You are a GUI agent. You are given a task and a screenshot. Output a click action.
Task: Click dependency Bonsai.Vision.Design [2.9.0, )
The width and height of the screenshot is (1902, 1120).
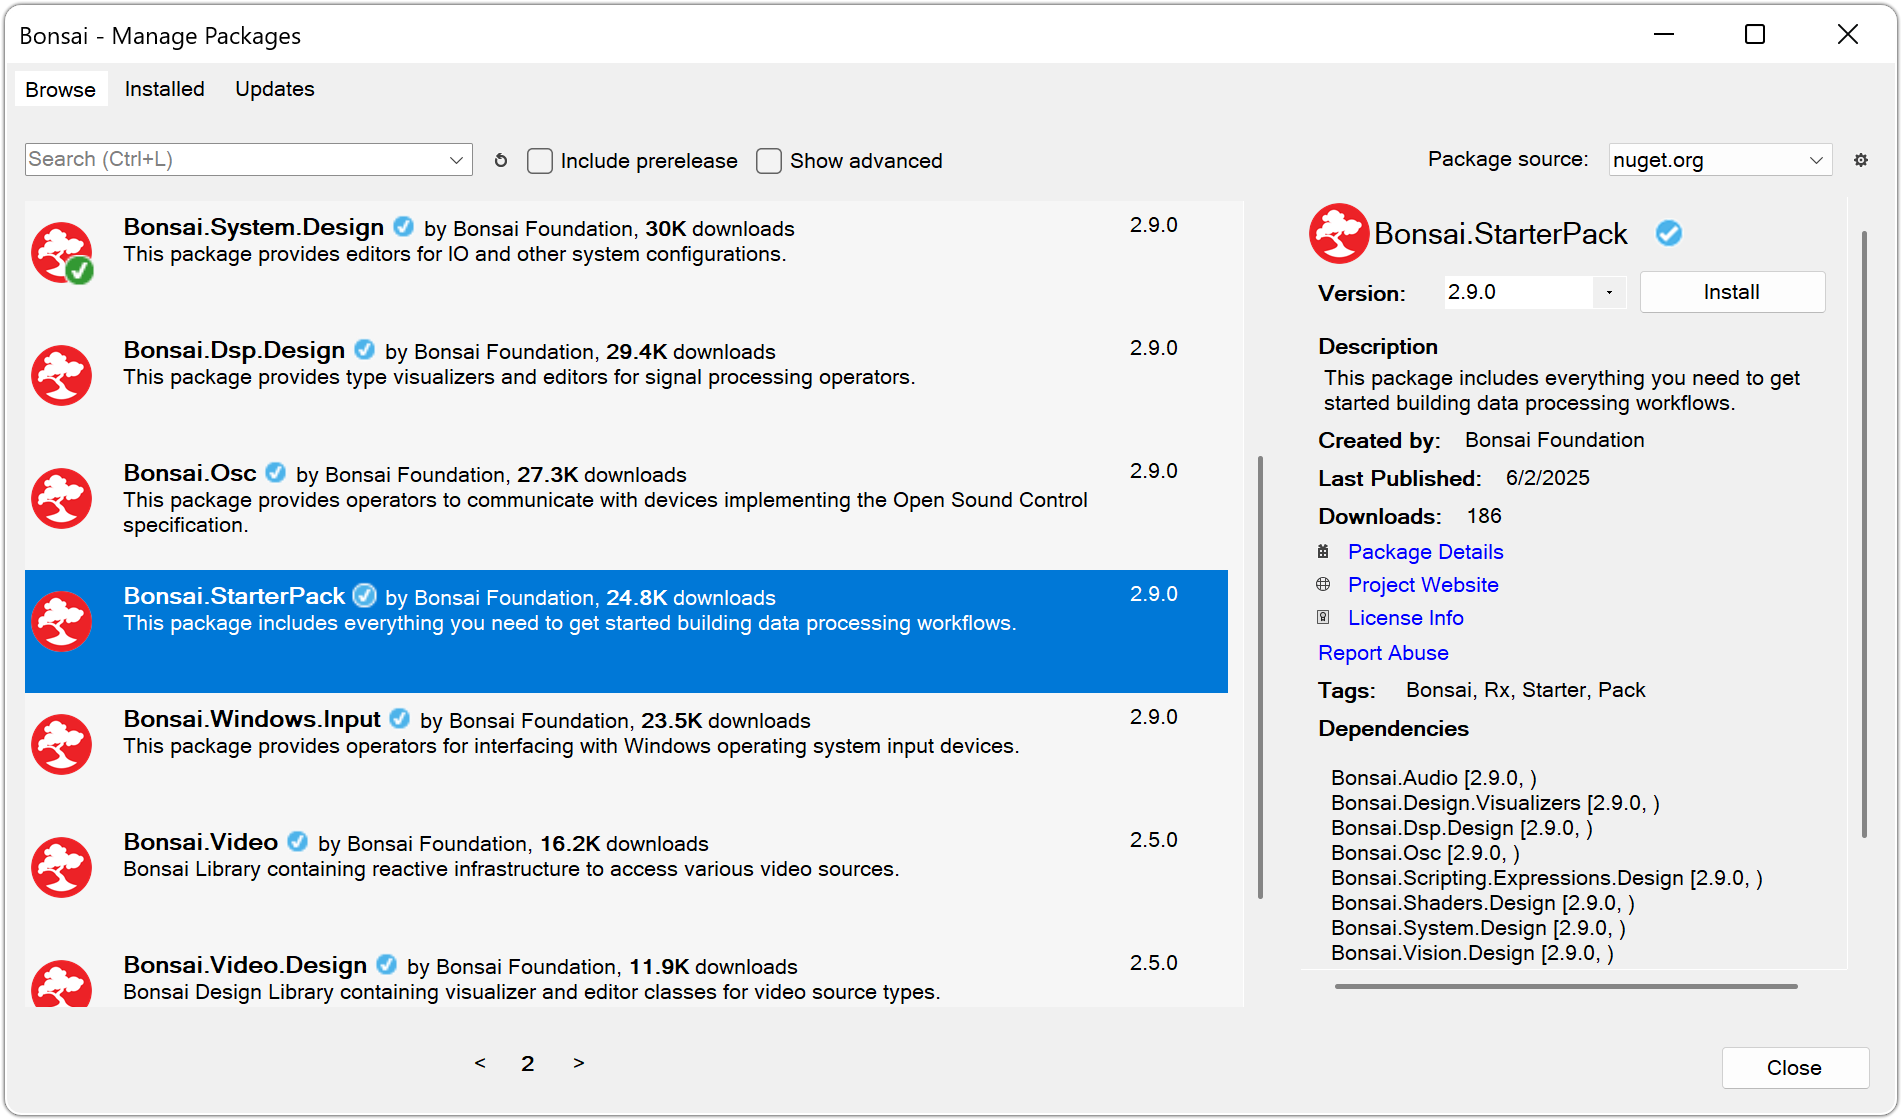pos(1472,953)
